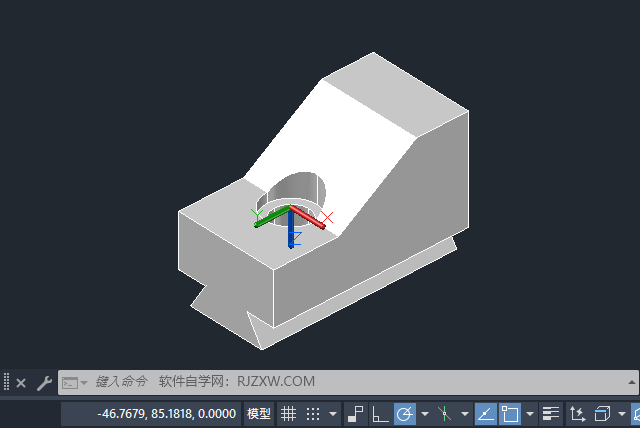Toggle lineweight display icon
This screenshot has height=428, width=640.
pyautogui.click(x=551, y=414)
